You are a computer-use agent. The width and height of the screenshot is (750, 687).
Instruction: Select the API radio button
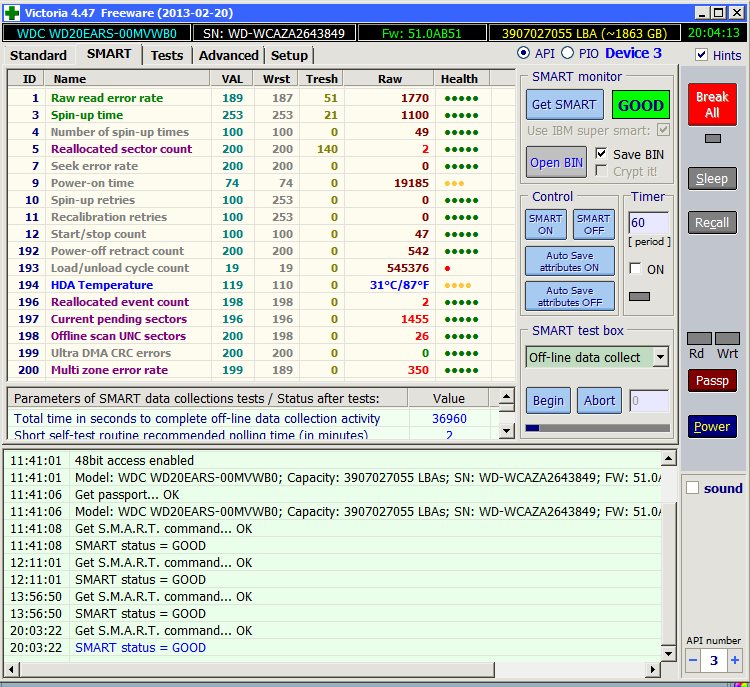pos(523,53)
